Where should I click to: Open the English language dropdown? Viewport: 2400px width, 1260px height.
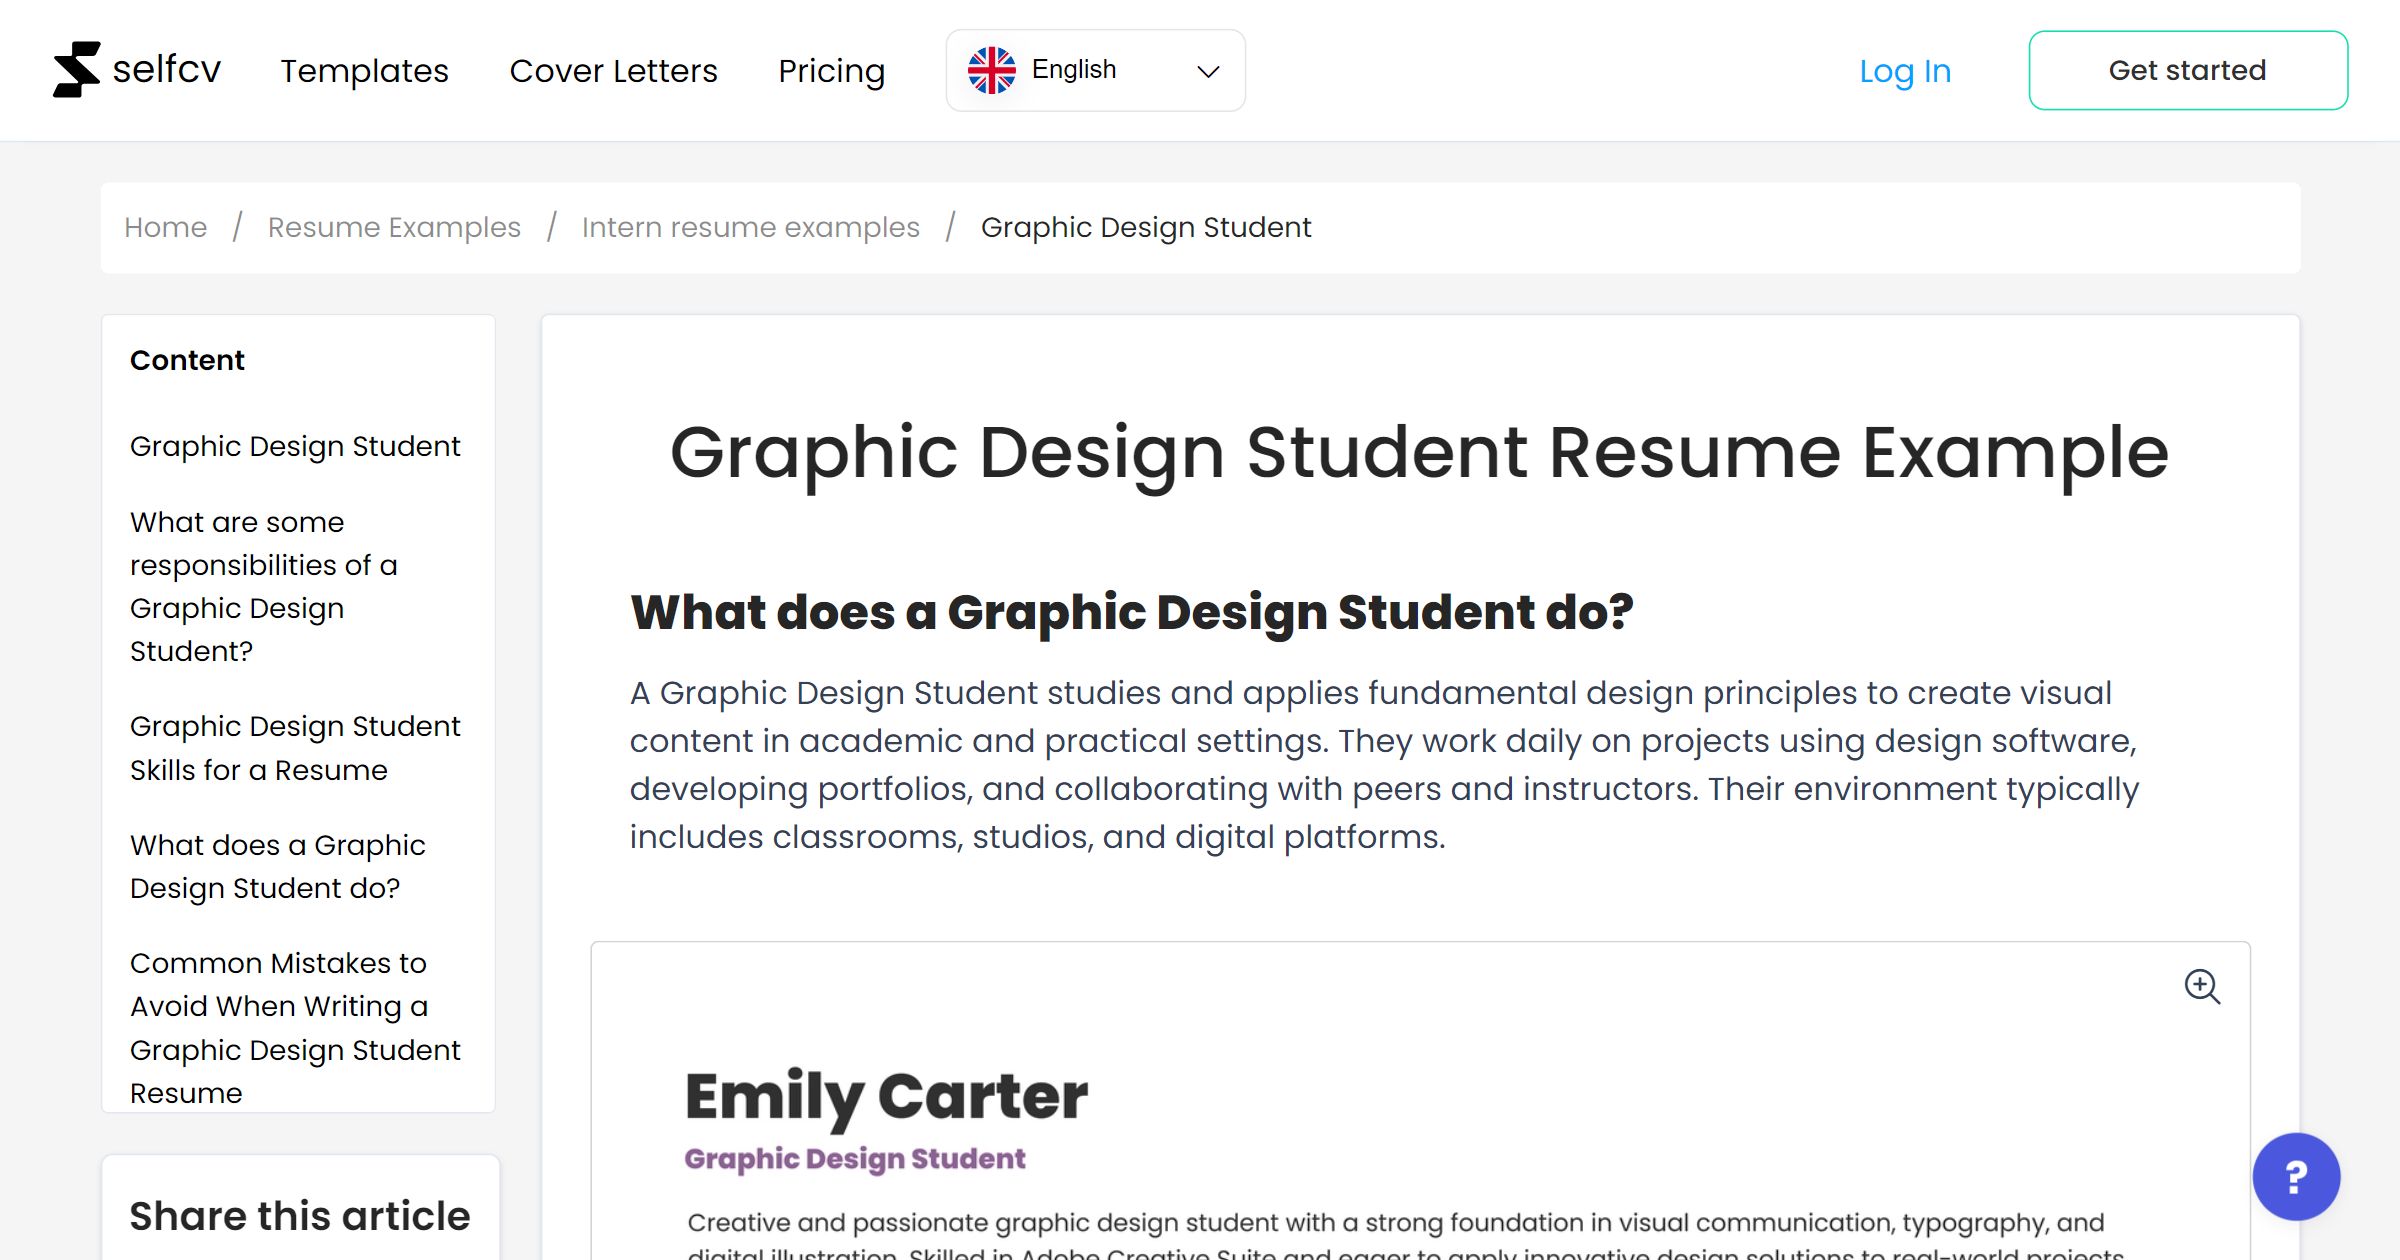[x=1096, y=68]
